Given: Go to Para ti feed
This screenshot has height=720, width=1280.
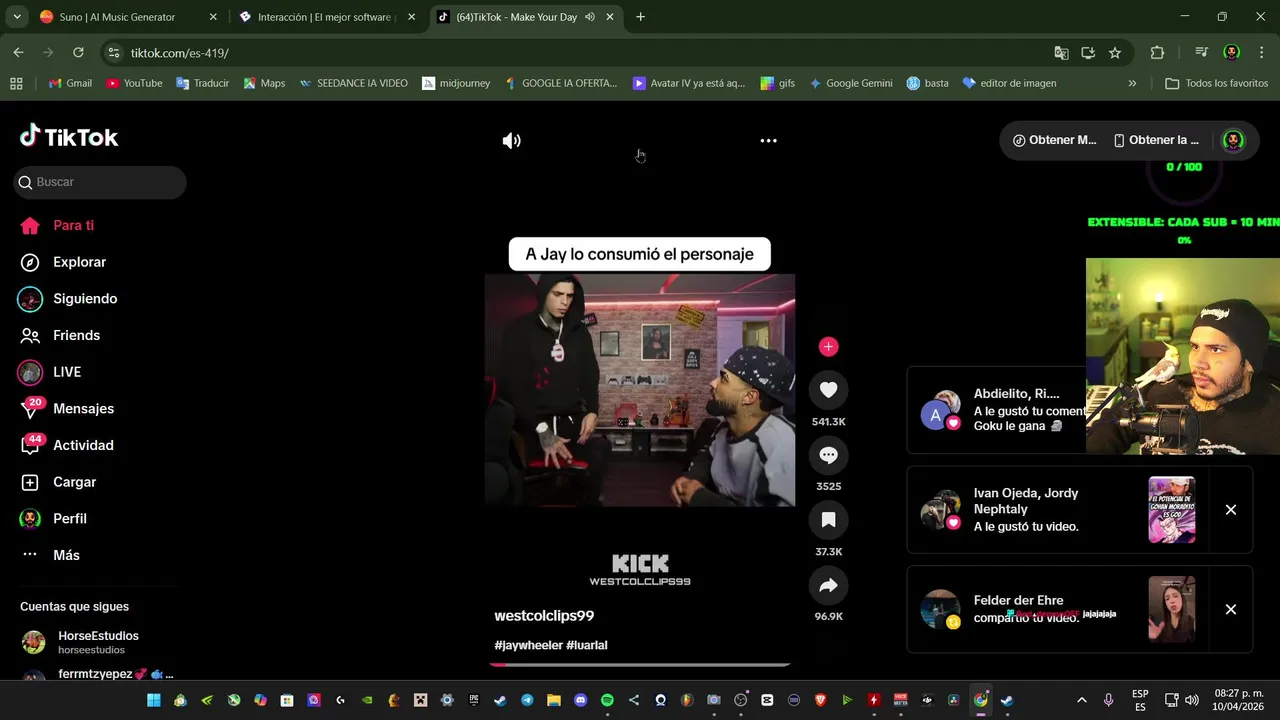Looking at the screenshot, I should click(74, 225).
